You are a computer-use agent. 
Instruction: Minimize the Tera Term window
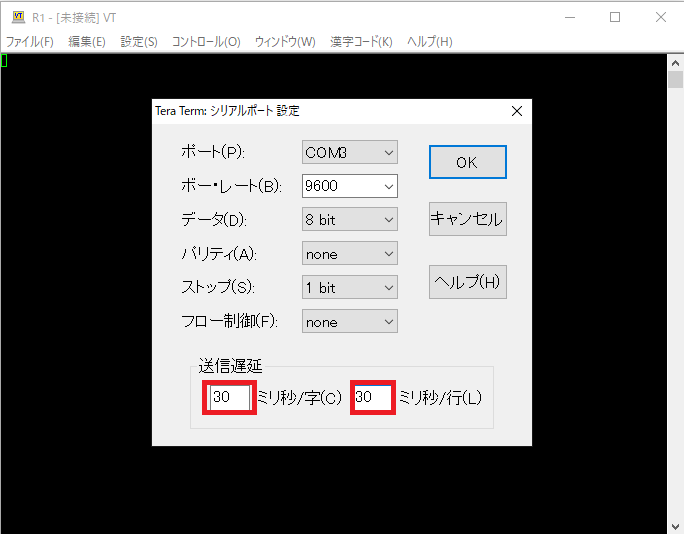[x=570, y=17]
